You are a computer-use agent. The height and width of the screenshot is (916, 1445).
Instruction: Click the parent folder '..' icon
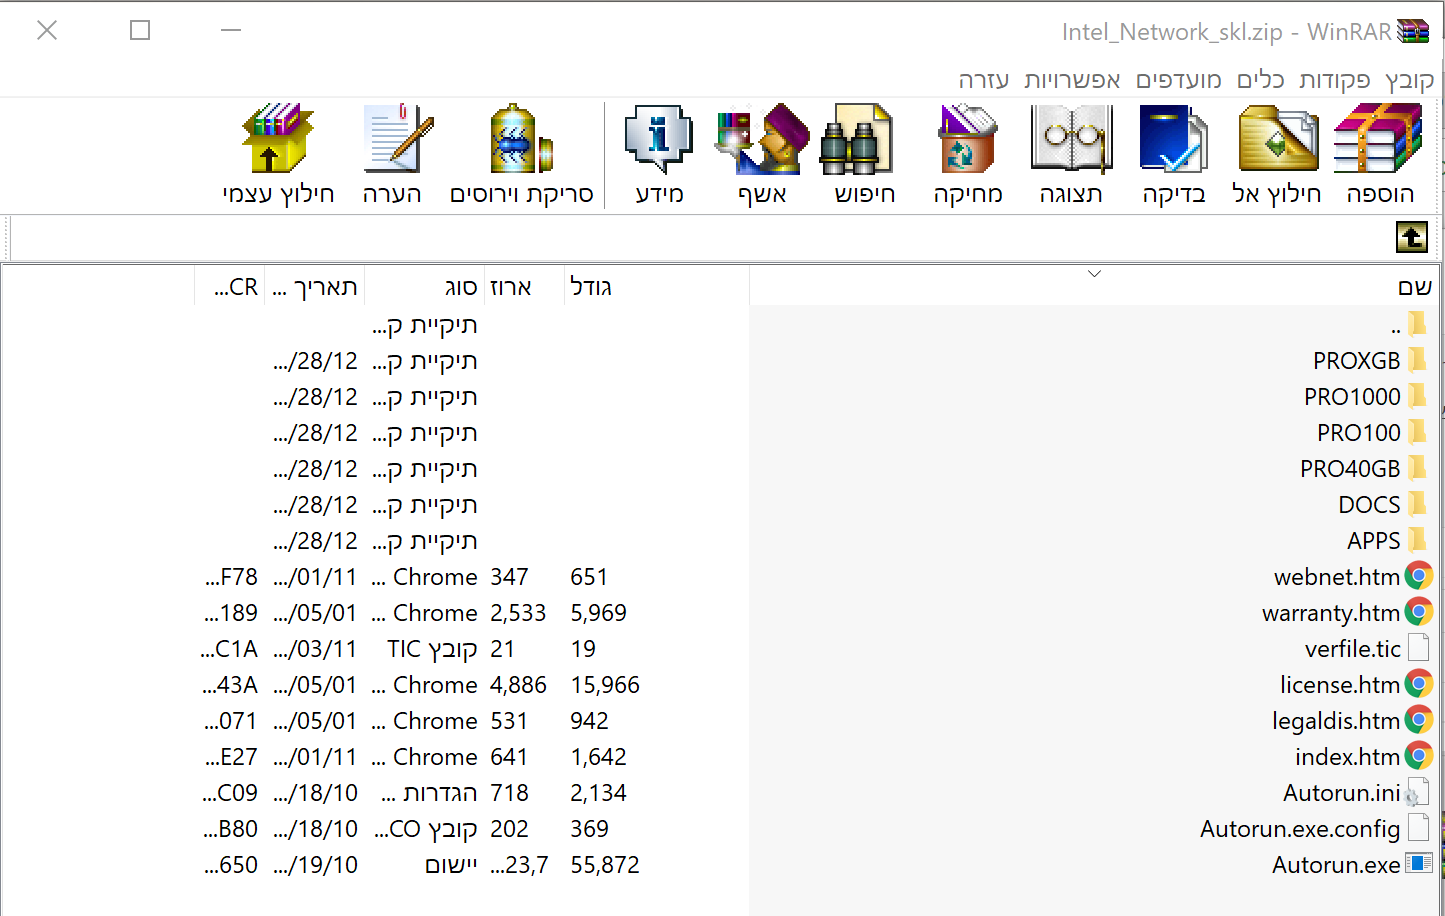1417,324
